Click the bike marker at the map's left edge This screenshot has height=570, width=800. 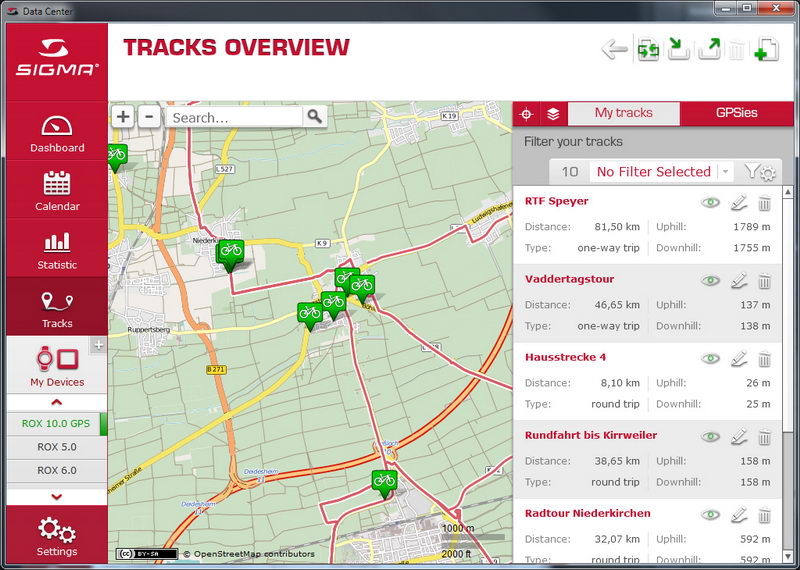117,158
